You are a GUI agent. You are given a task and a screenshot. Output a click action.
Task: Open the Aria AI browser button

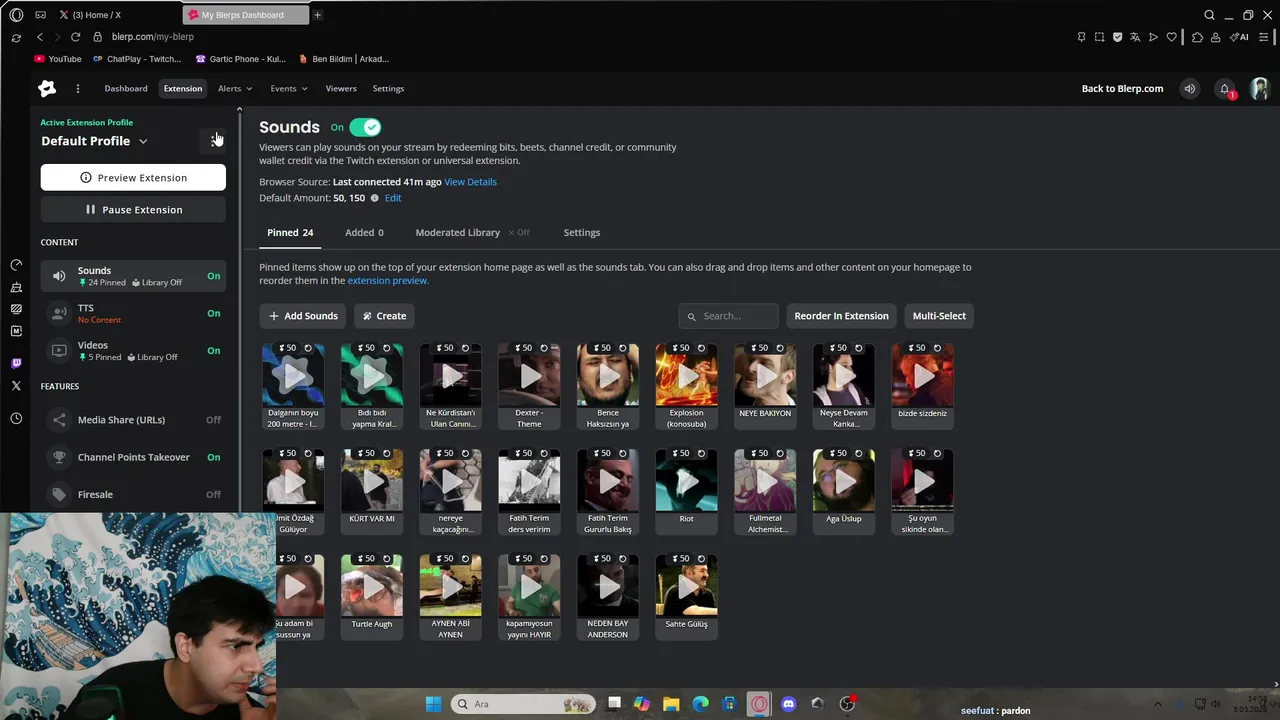click(x=1240, y=37)
